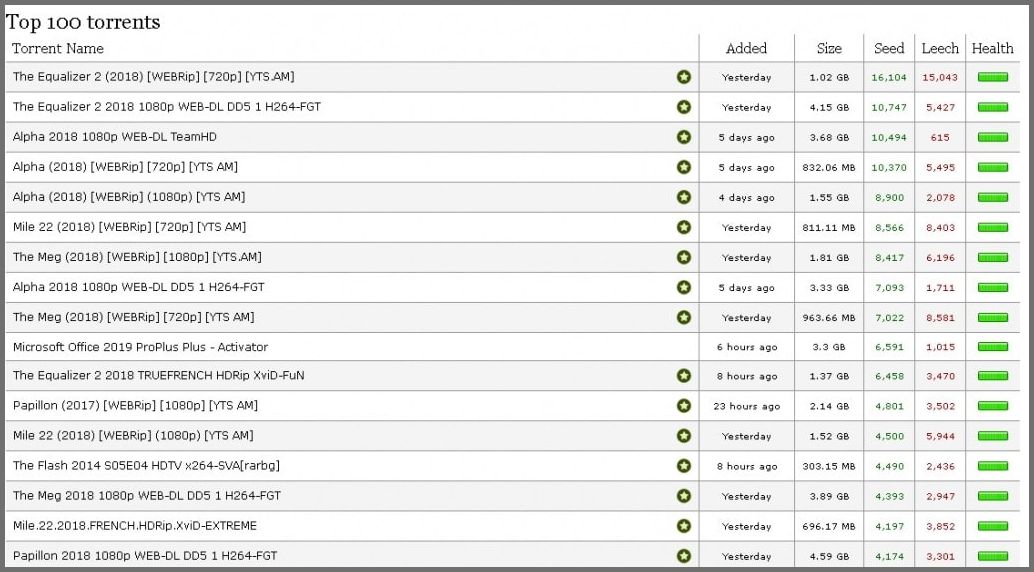The height and width of the screenshot is (572, 1034).
Task: Click seed count 16,104
Action: tap(889, 77)
